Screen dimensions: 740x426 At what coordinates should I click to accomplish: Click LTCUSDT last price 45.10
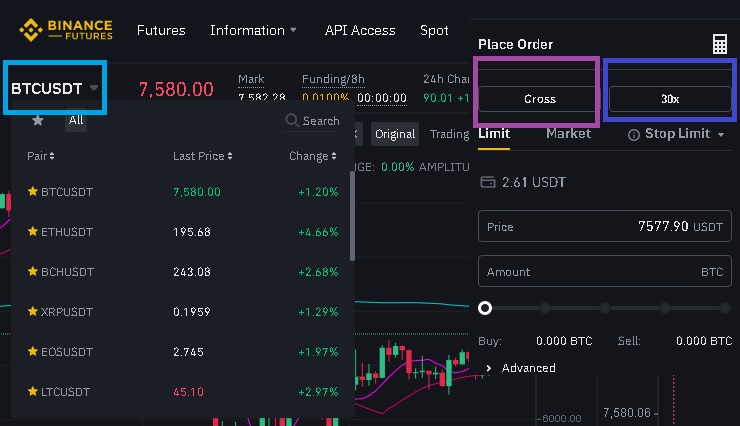[x=188, y=392]
